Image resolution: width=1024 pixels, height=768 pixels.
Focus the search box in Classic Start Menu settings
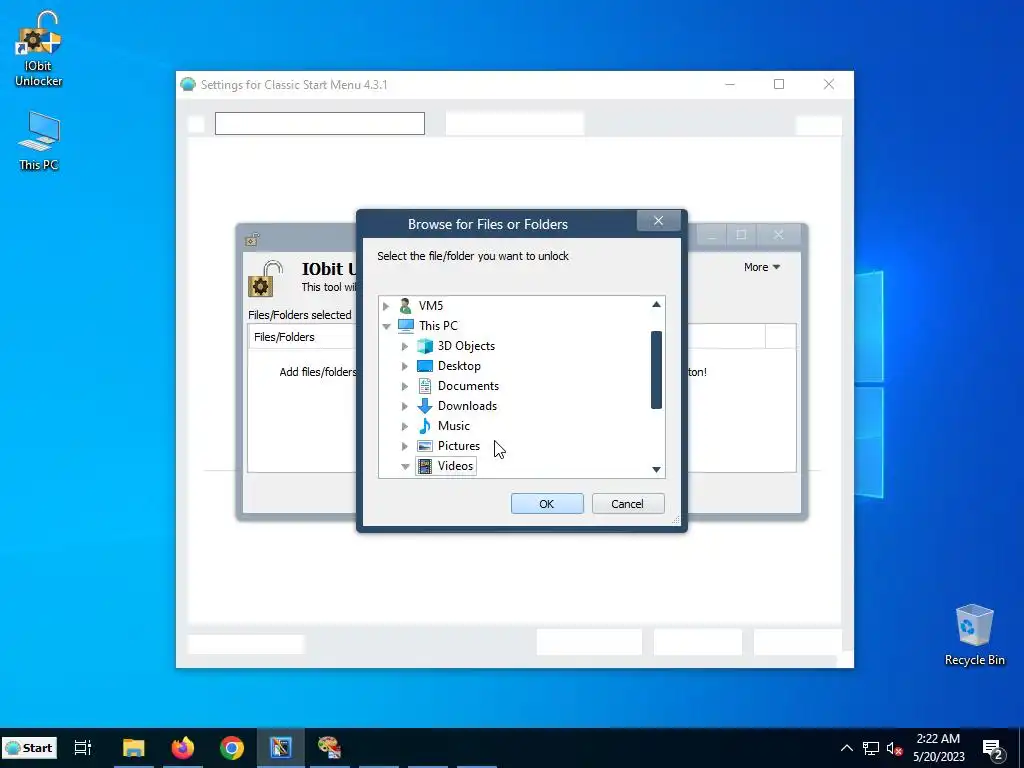(x=319, y=123)
